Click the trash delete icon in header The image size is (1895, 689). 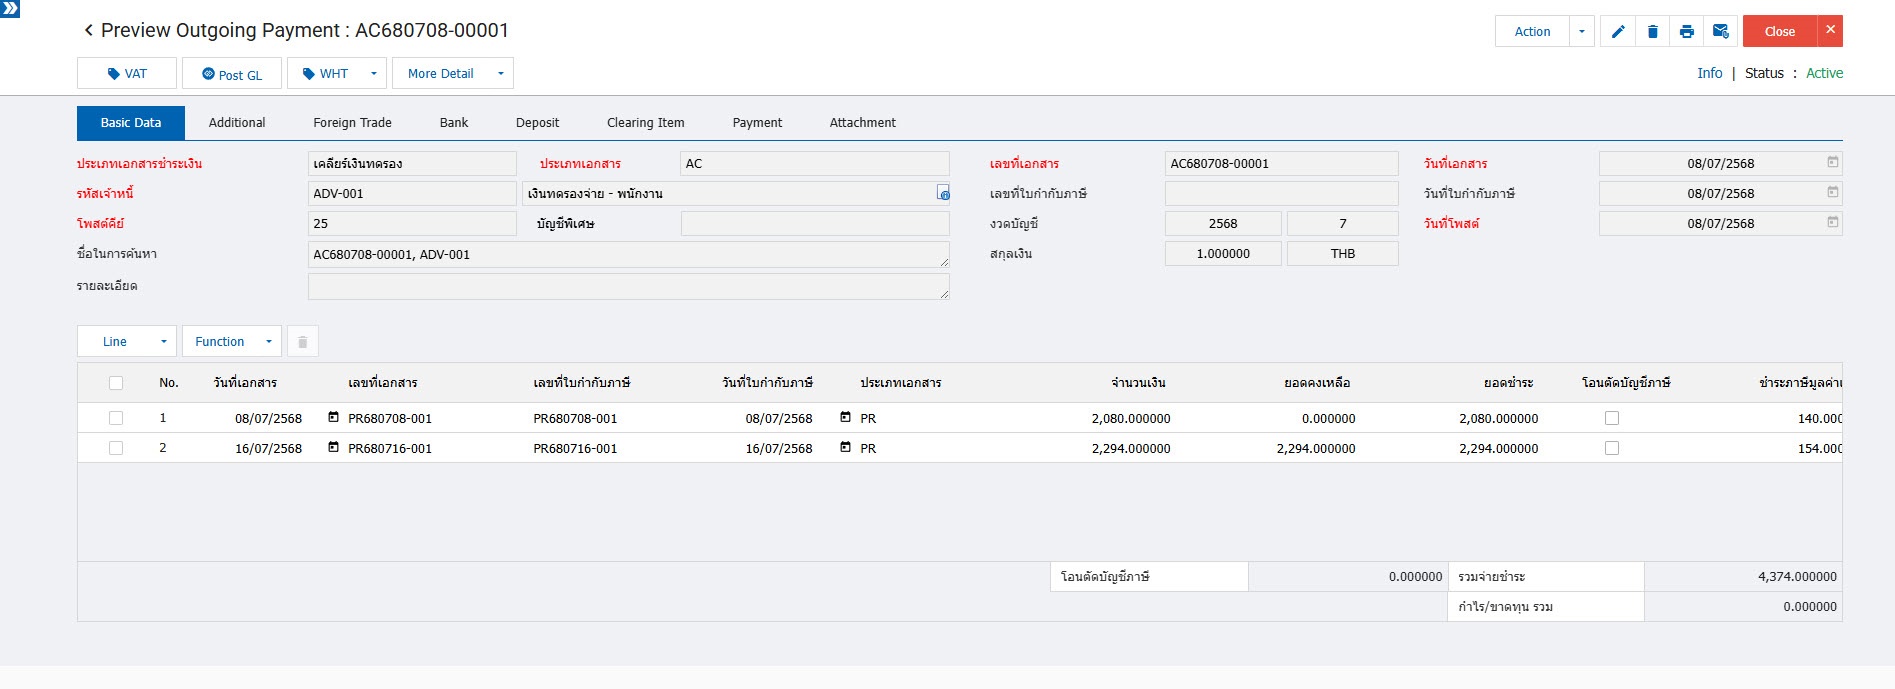(x=1652, y=31)
